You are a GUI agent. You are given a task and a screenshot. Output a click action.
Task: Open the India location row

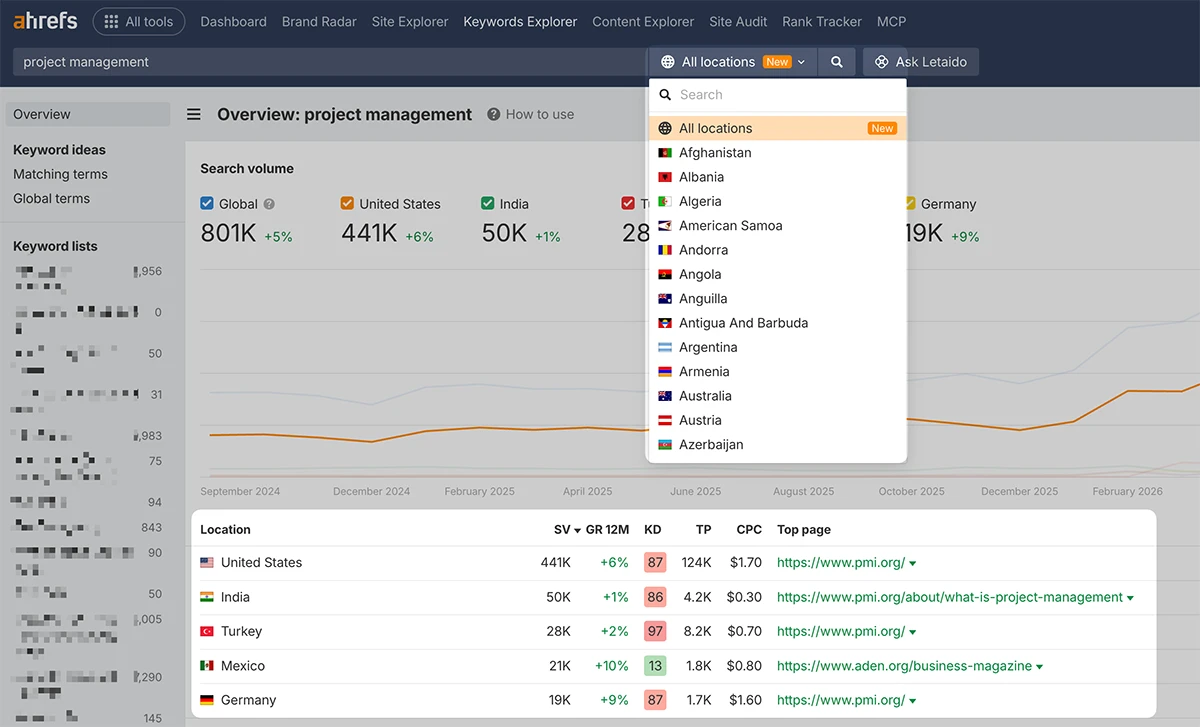pyautogui.click(x=673, y=597)
